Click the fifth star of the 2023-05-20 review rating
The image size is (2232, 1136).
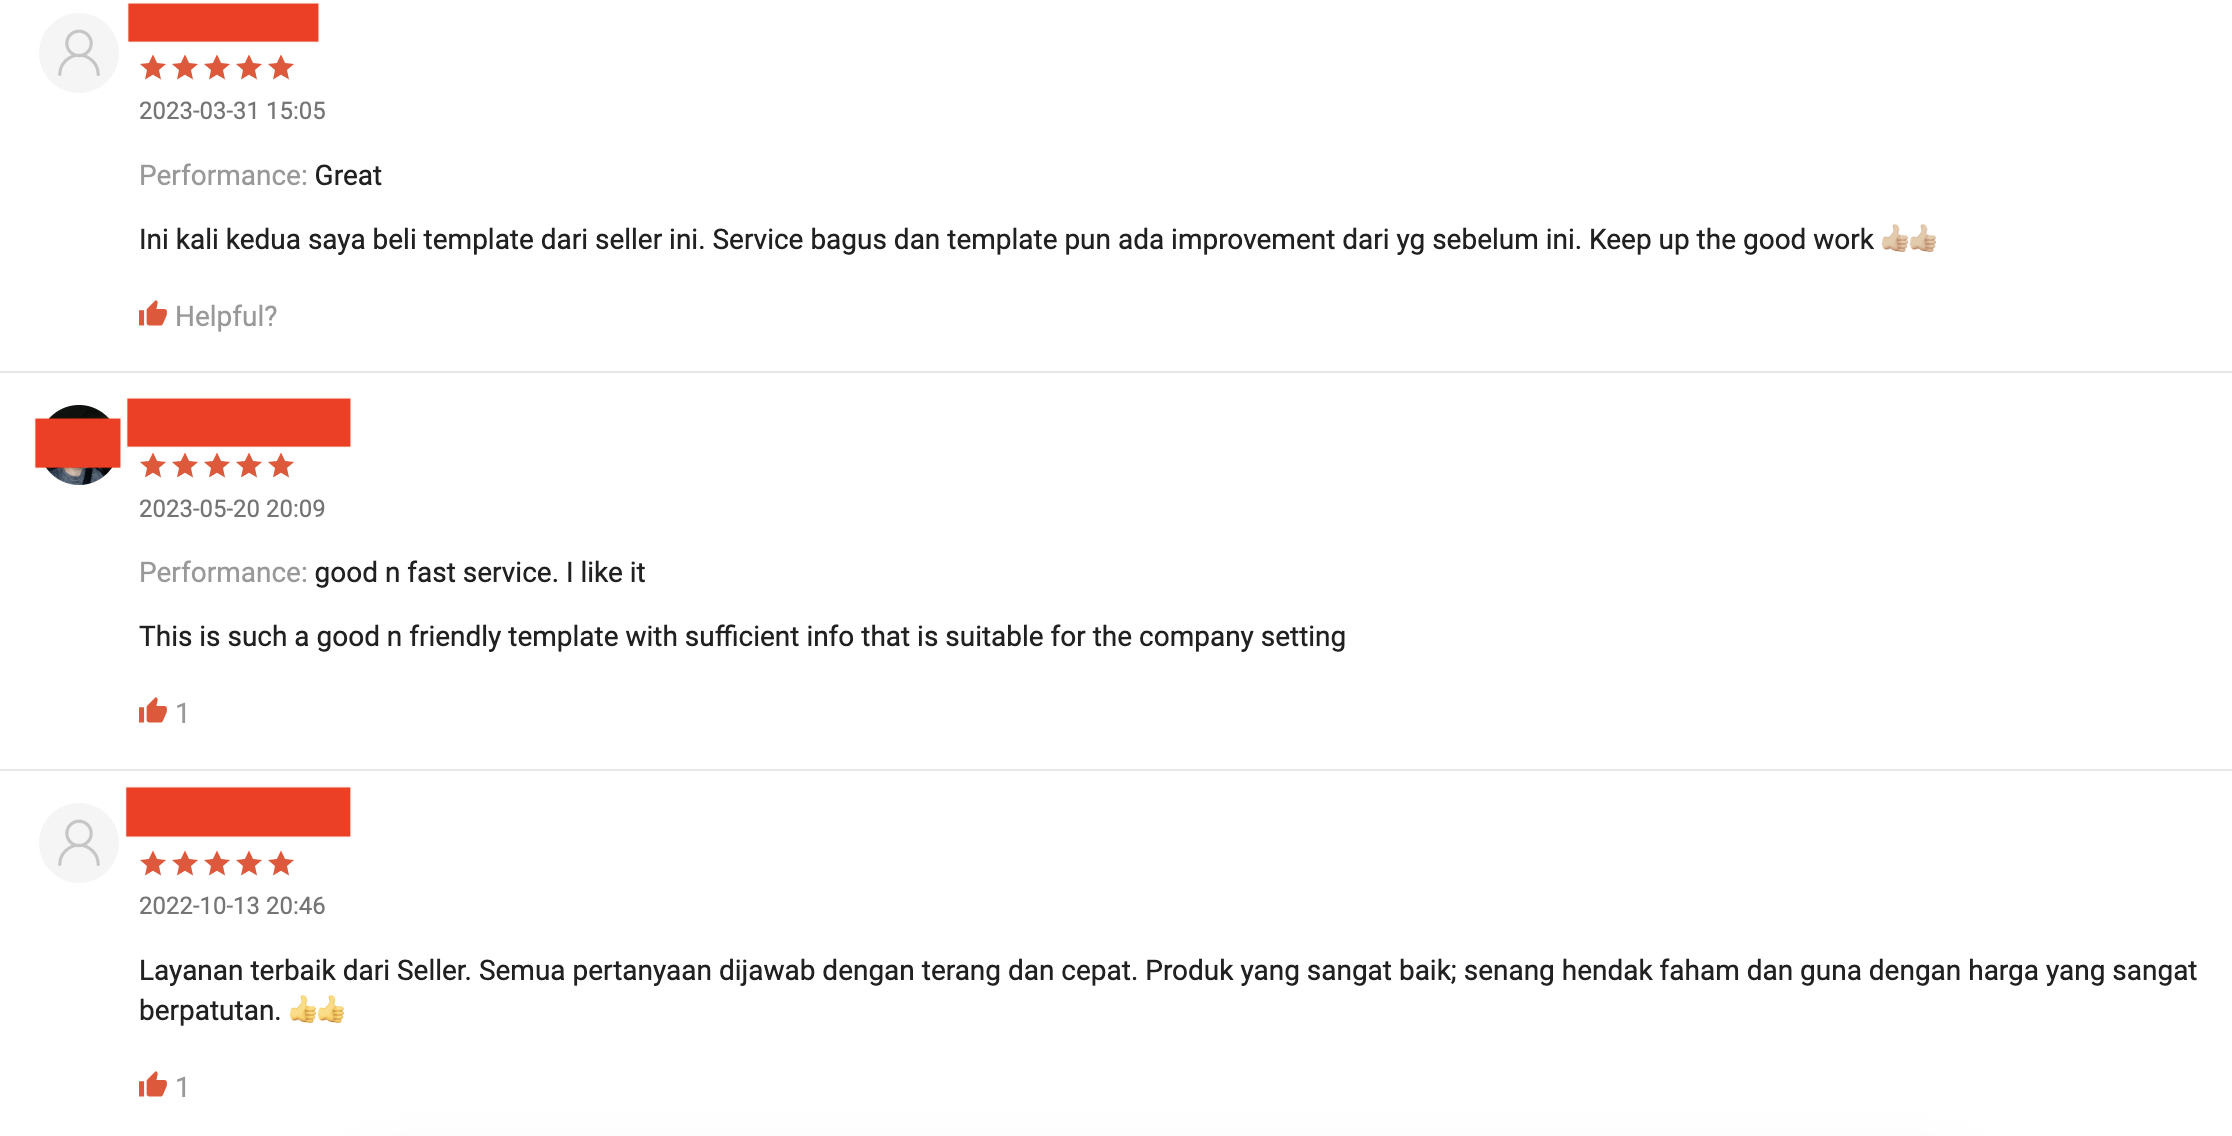(x=281, y=465)
